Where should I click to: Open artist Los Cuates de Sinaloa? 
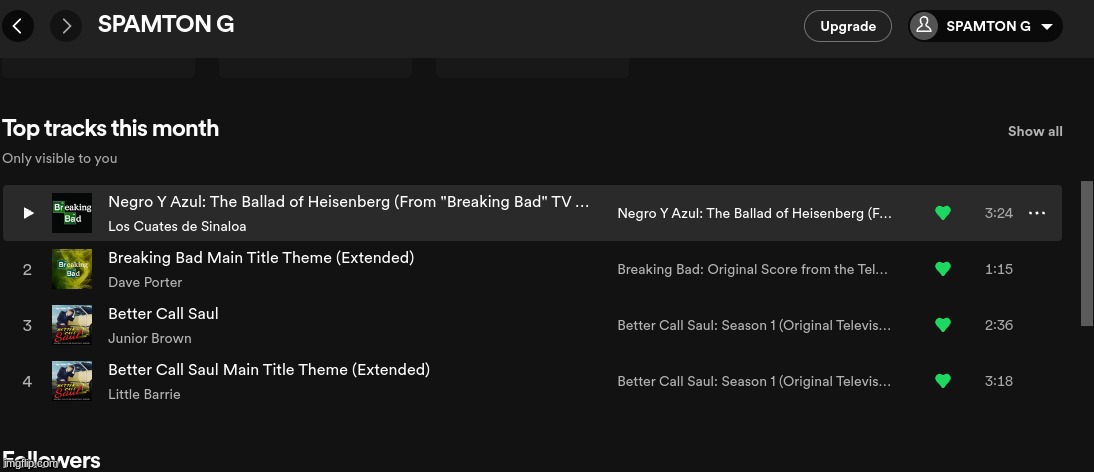pyautogui.click(x=177, y=226)
